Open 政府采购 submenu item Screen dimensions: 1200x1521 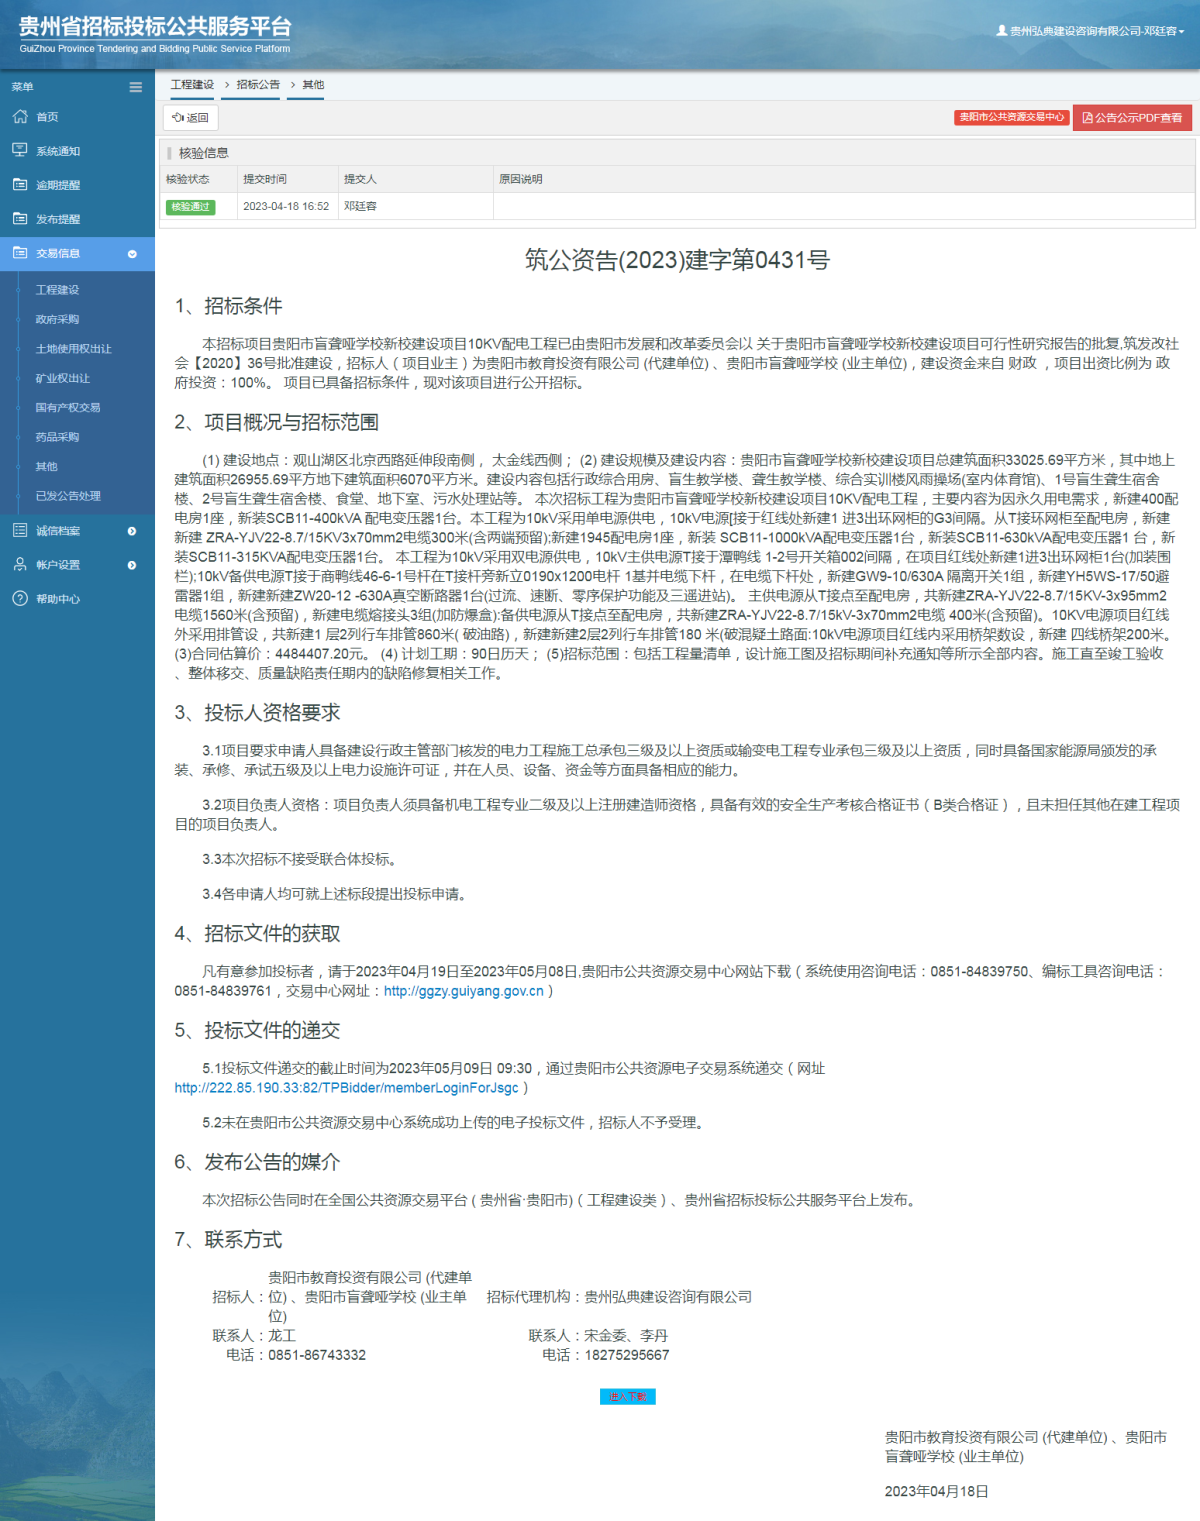pos(57,319)
